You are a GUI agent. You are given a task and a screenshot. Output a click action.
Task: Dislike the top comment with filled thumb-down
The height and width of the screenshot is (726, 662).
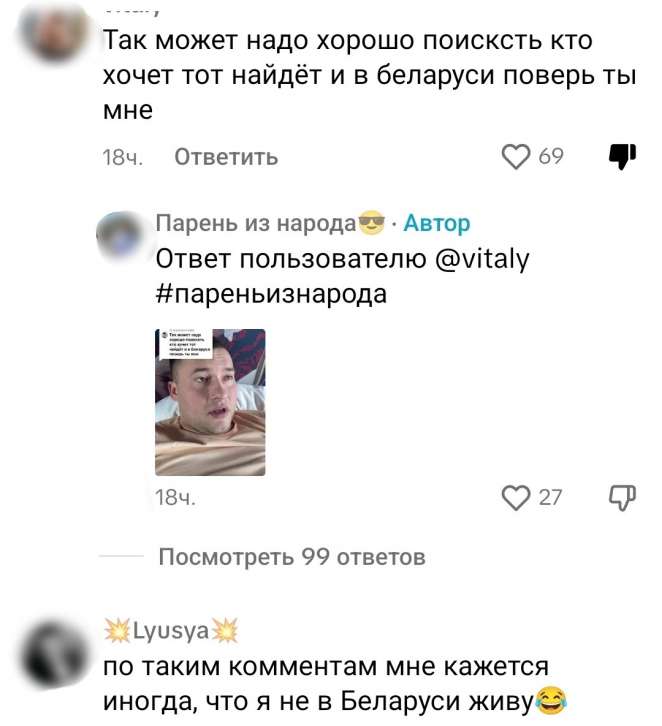[x=622, y=156]
